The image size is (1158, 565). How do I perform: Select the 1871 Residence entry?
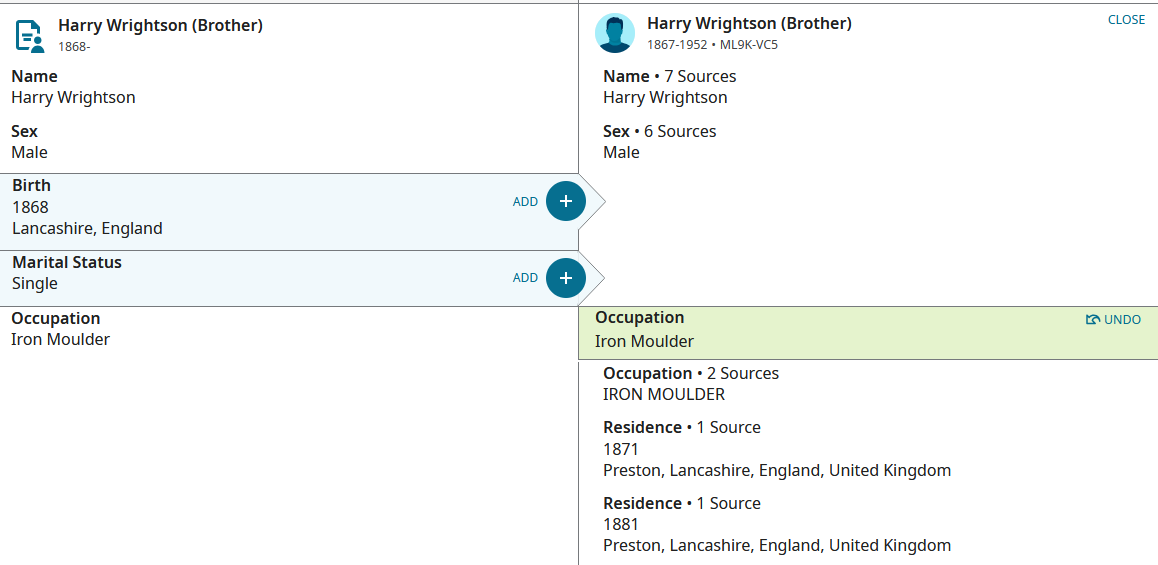(777, 448)
